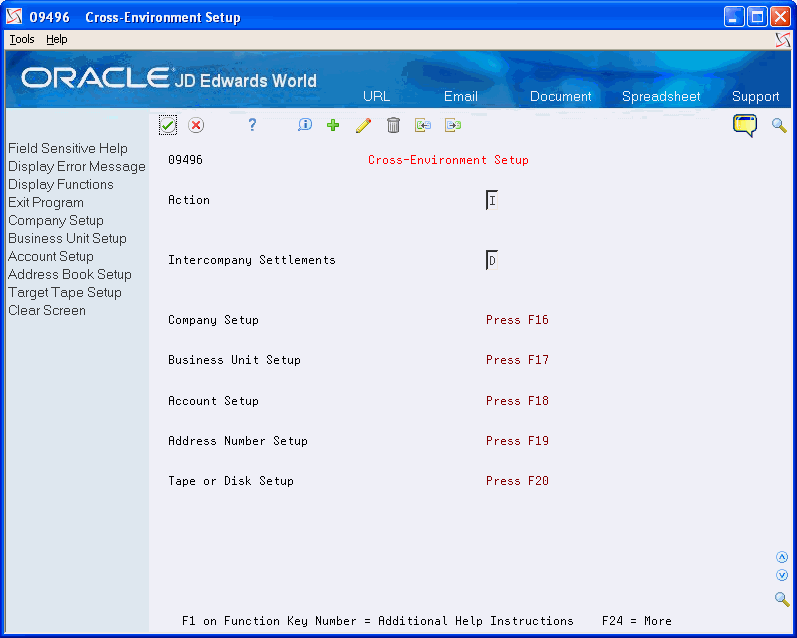Focus the Action input field

[492, 200]
